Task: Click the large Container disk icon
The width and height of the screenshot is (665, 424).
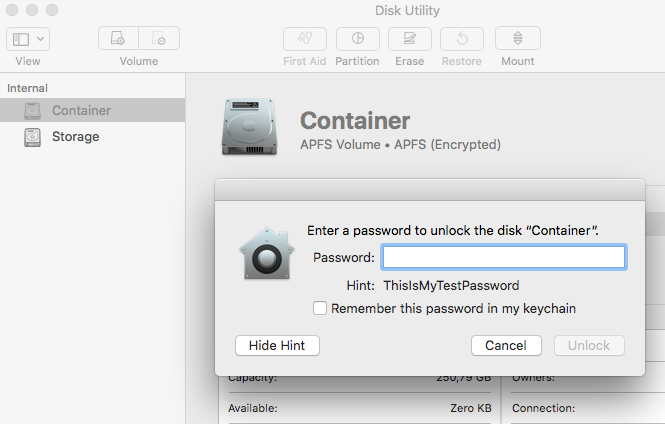Action: point(248,128)
